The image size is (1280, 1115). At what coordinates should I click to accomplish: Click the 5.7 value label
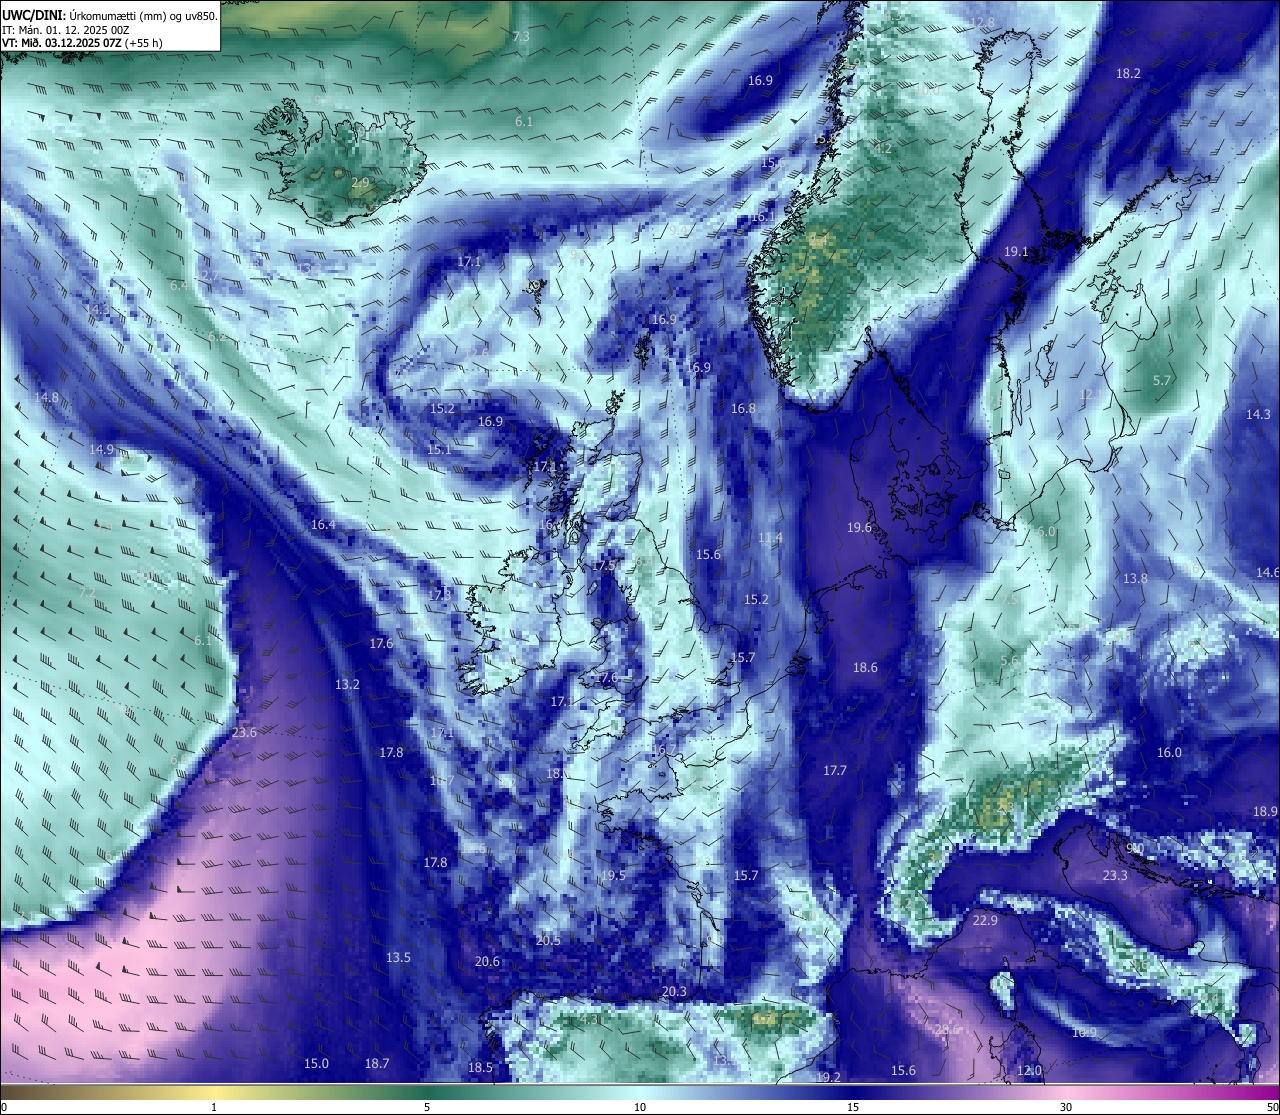click(1162, 381)
